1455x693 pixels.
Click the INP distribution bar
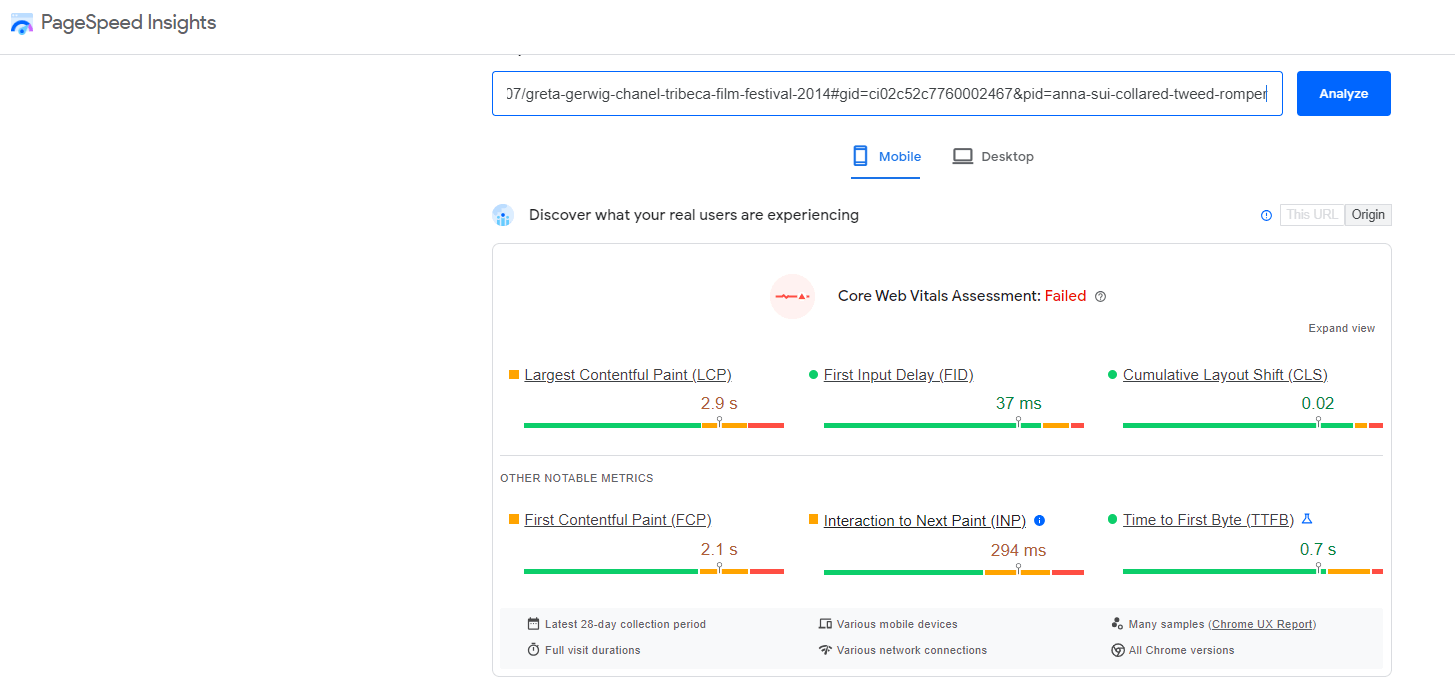click(x=954, y=572)
